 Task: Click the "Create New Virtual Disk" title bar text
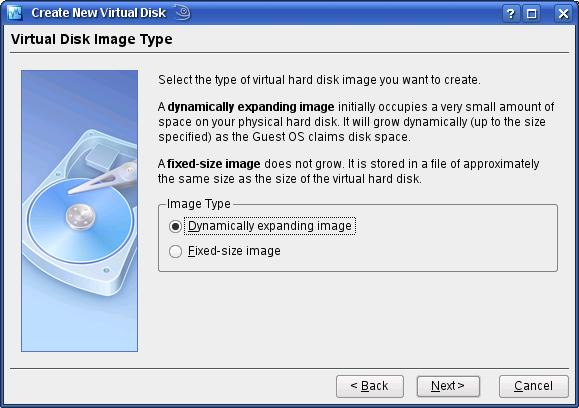(x=98, y=13)
